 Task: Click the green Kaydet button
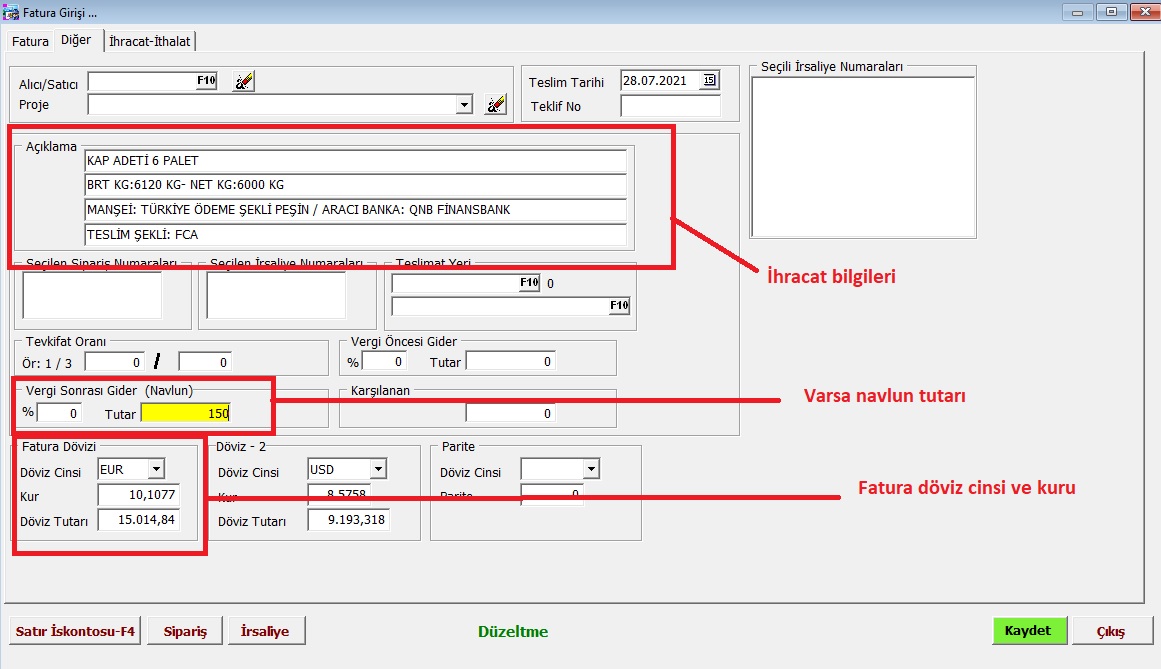click(1029, 631)
